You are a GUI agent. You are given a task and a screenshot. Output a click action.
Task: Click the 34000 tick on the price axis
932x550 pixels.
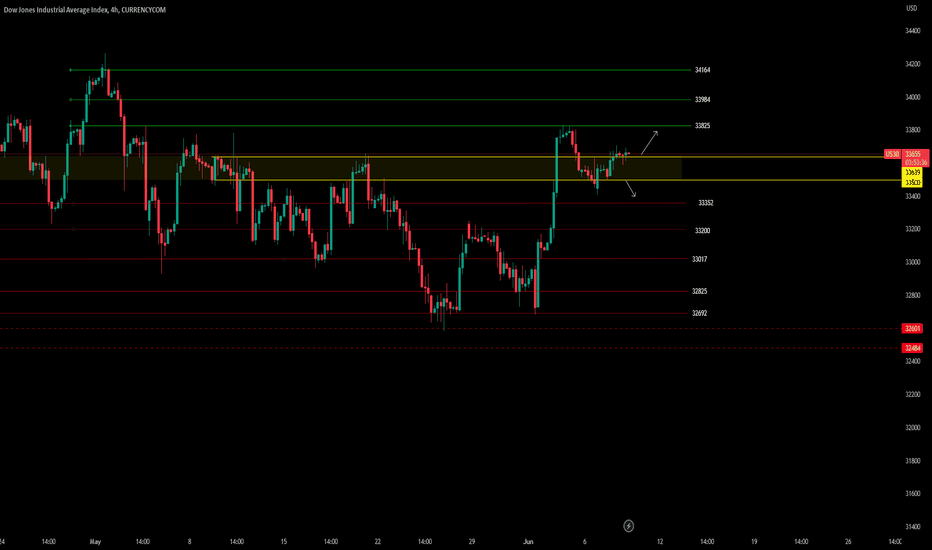(912, 98)
